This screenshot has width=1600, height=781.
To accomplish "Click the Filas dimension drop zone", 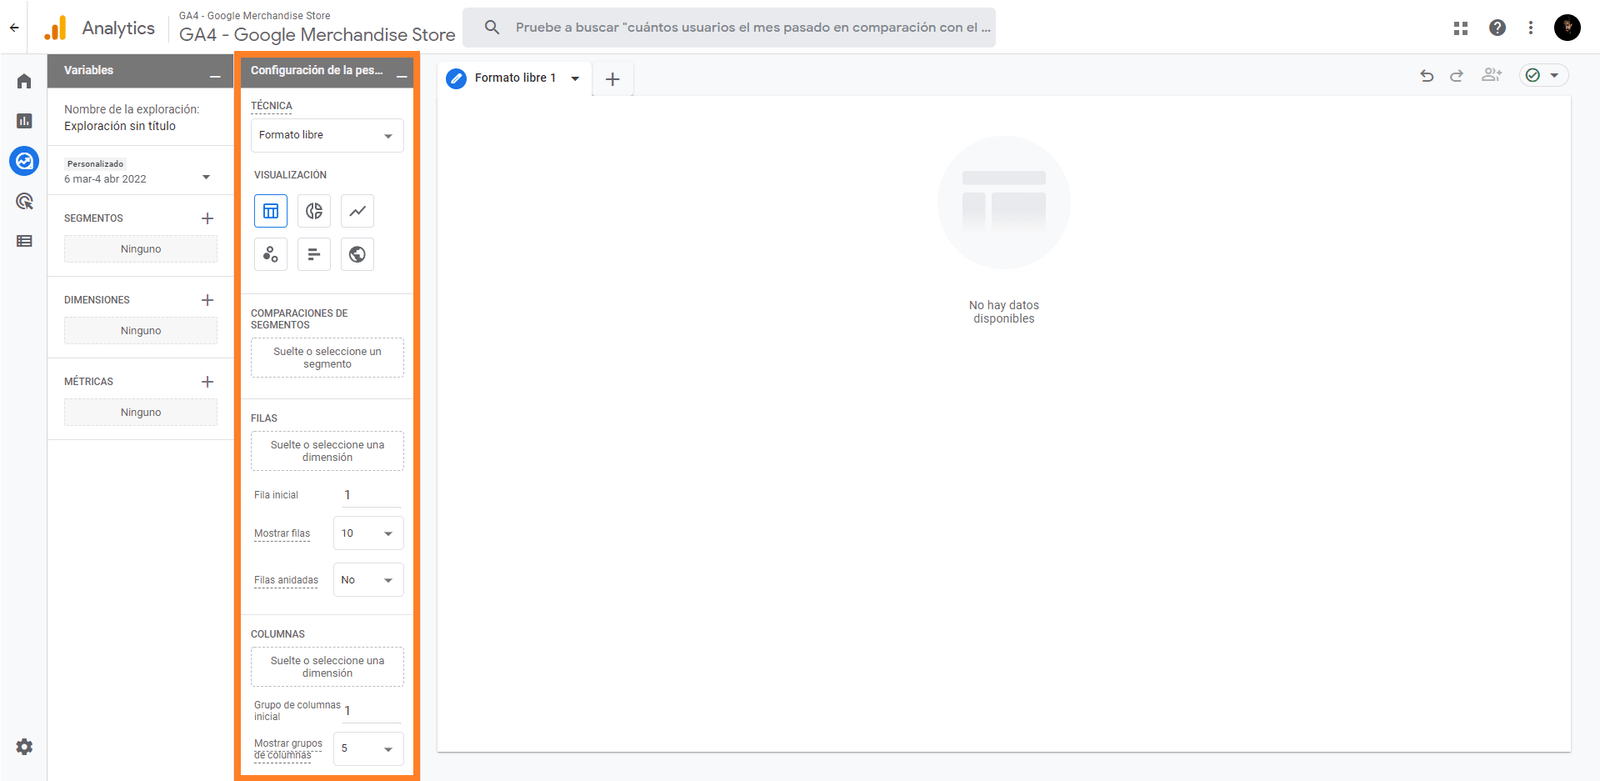I will [327, 451].
